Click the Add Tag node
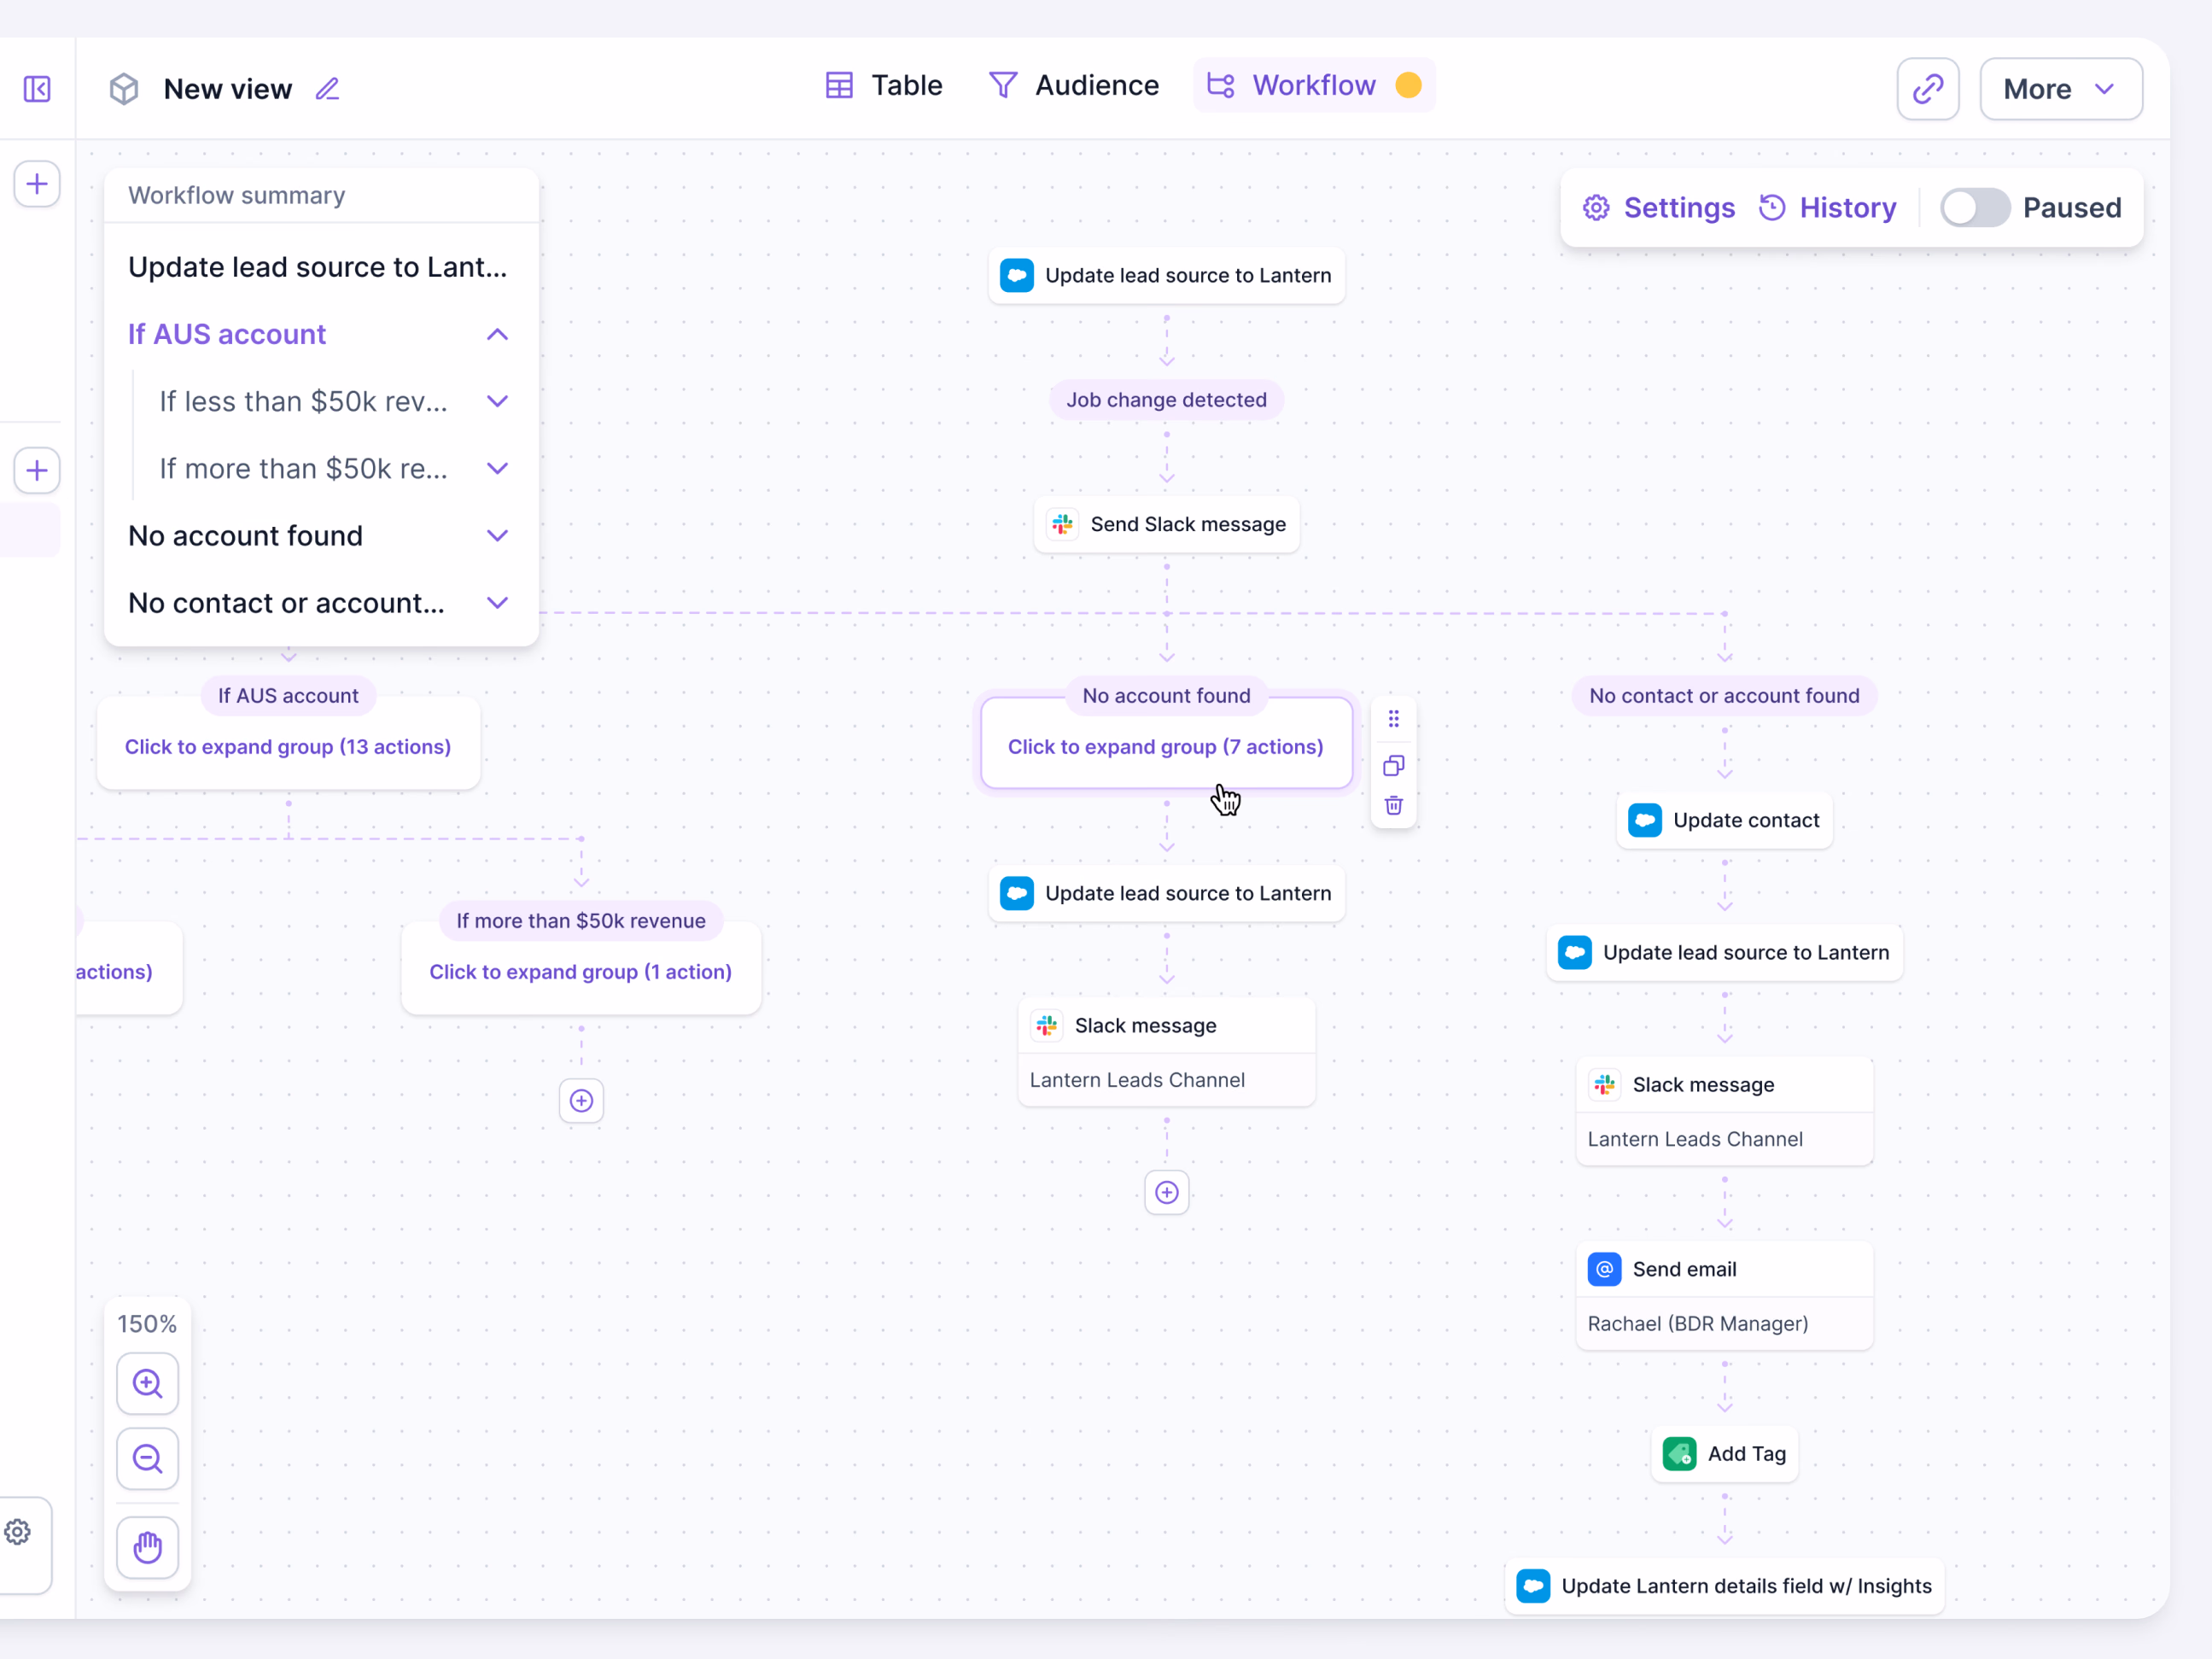 coord(1724,1453)
